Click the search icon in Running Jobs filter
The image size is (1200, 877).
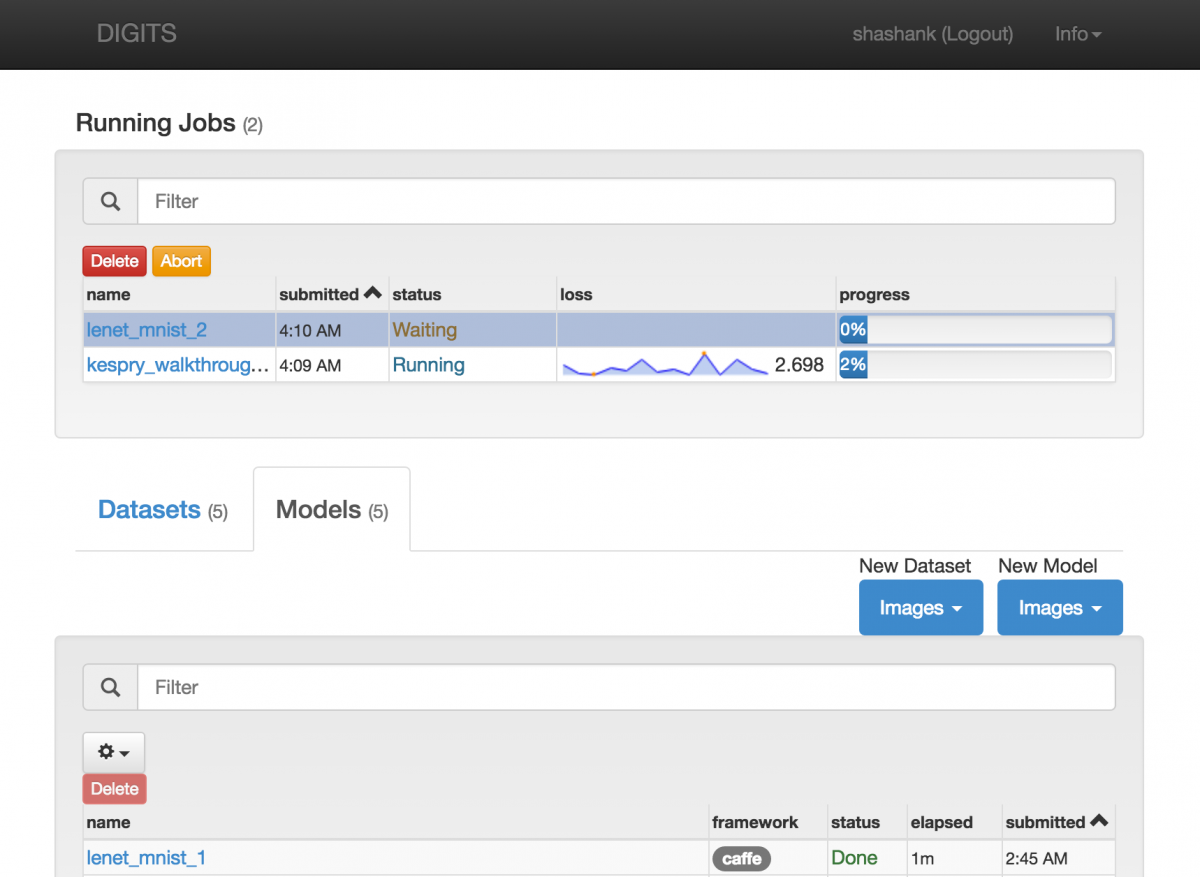pos(110,201)
